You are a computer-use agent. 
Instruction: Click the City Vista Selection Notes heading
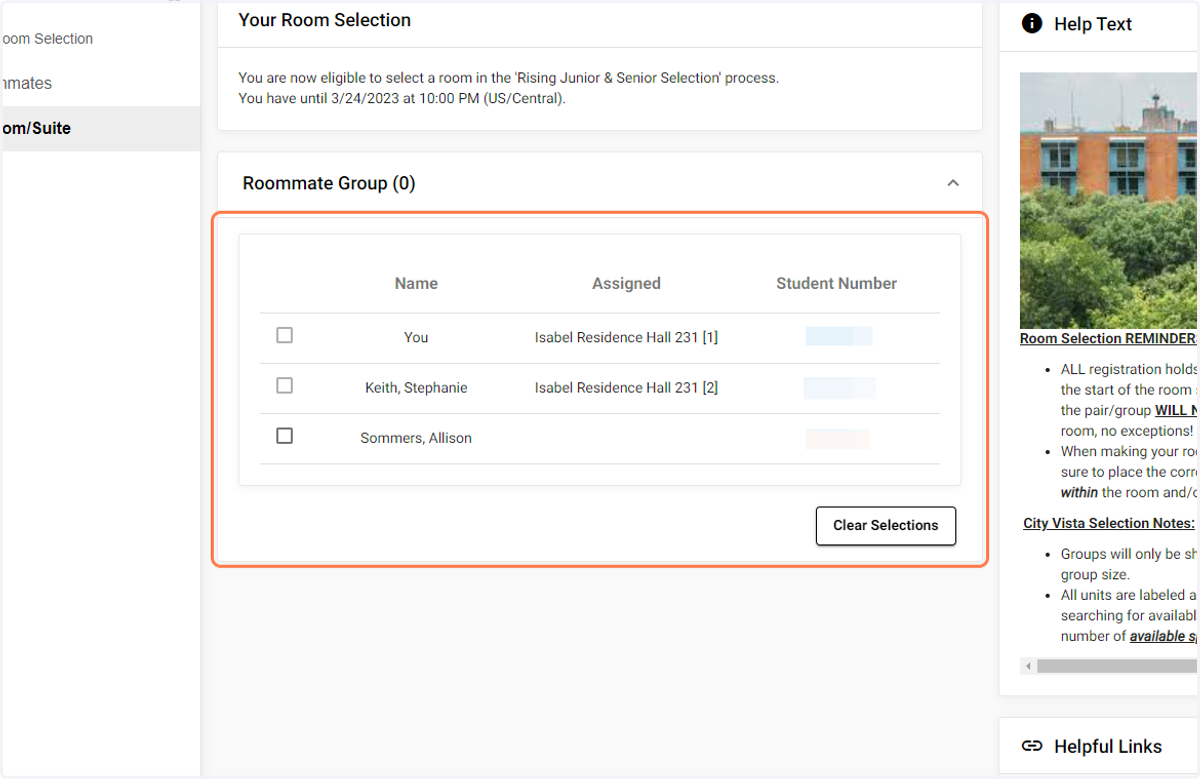click(x=1109, y=523)
